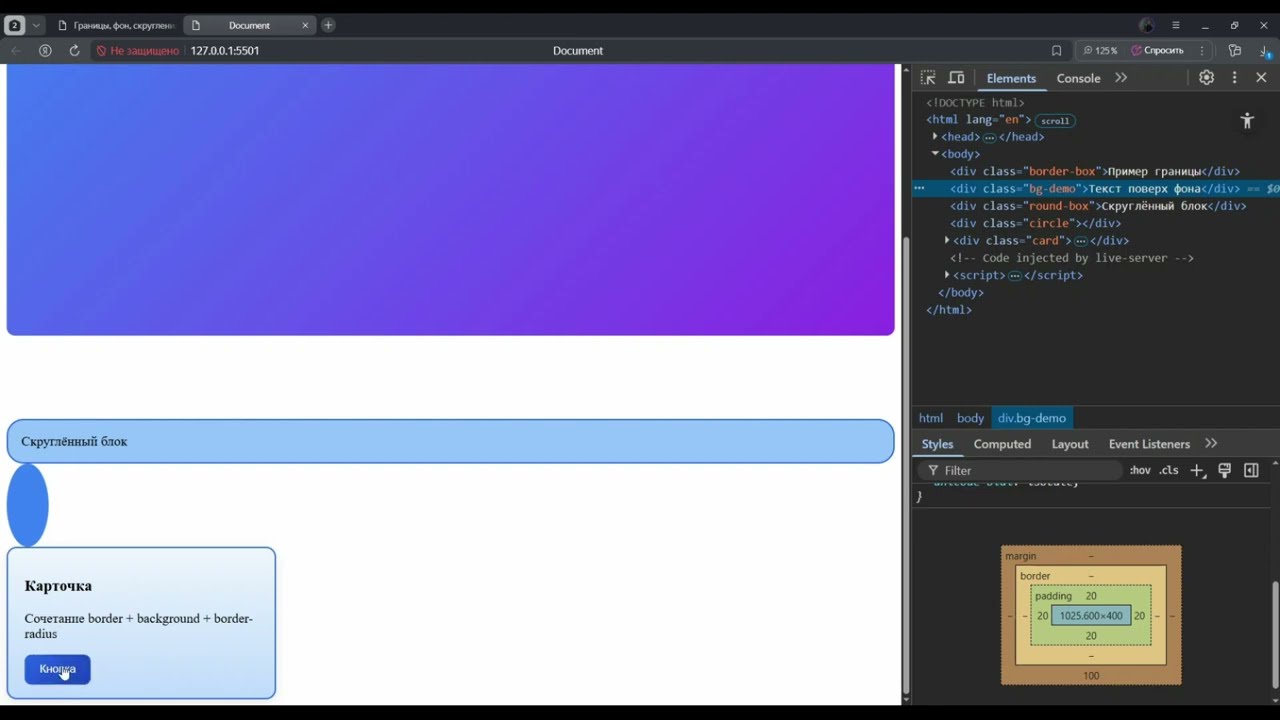Screen dimensions: 1280x720
Task: Open accessibility tree view icon
Action: point(1247,121)
